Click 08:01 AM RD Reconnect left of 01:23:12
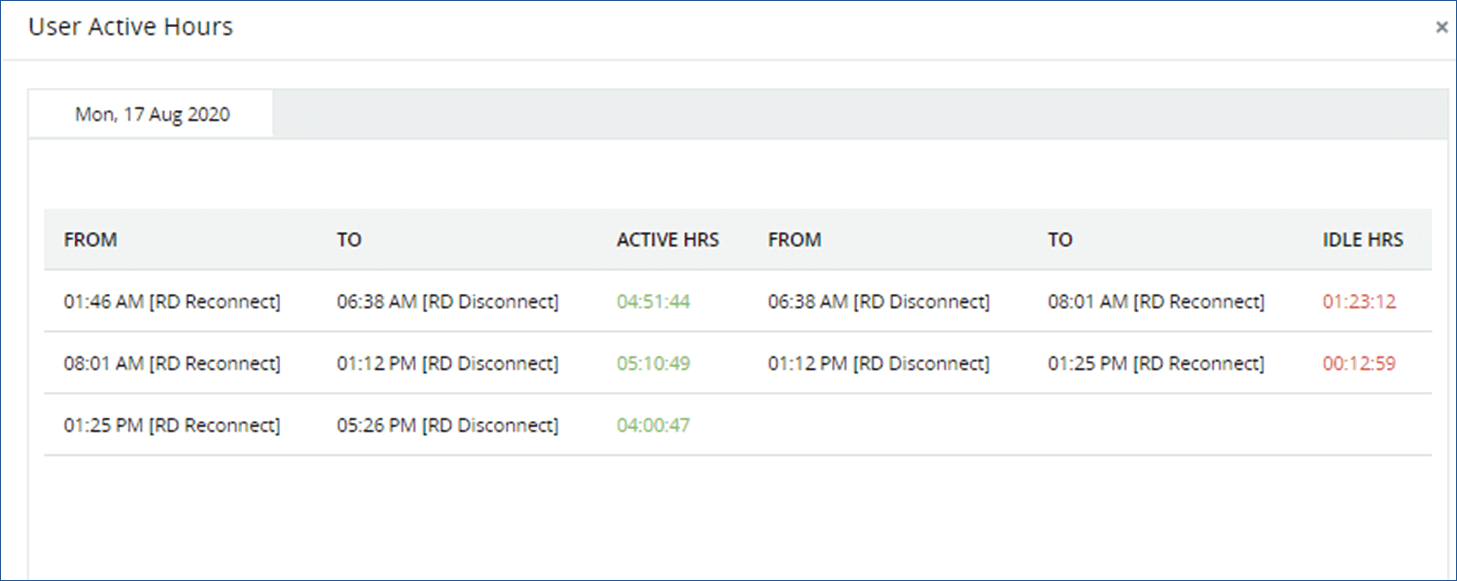 (x=1156, y=302)
